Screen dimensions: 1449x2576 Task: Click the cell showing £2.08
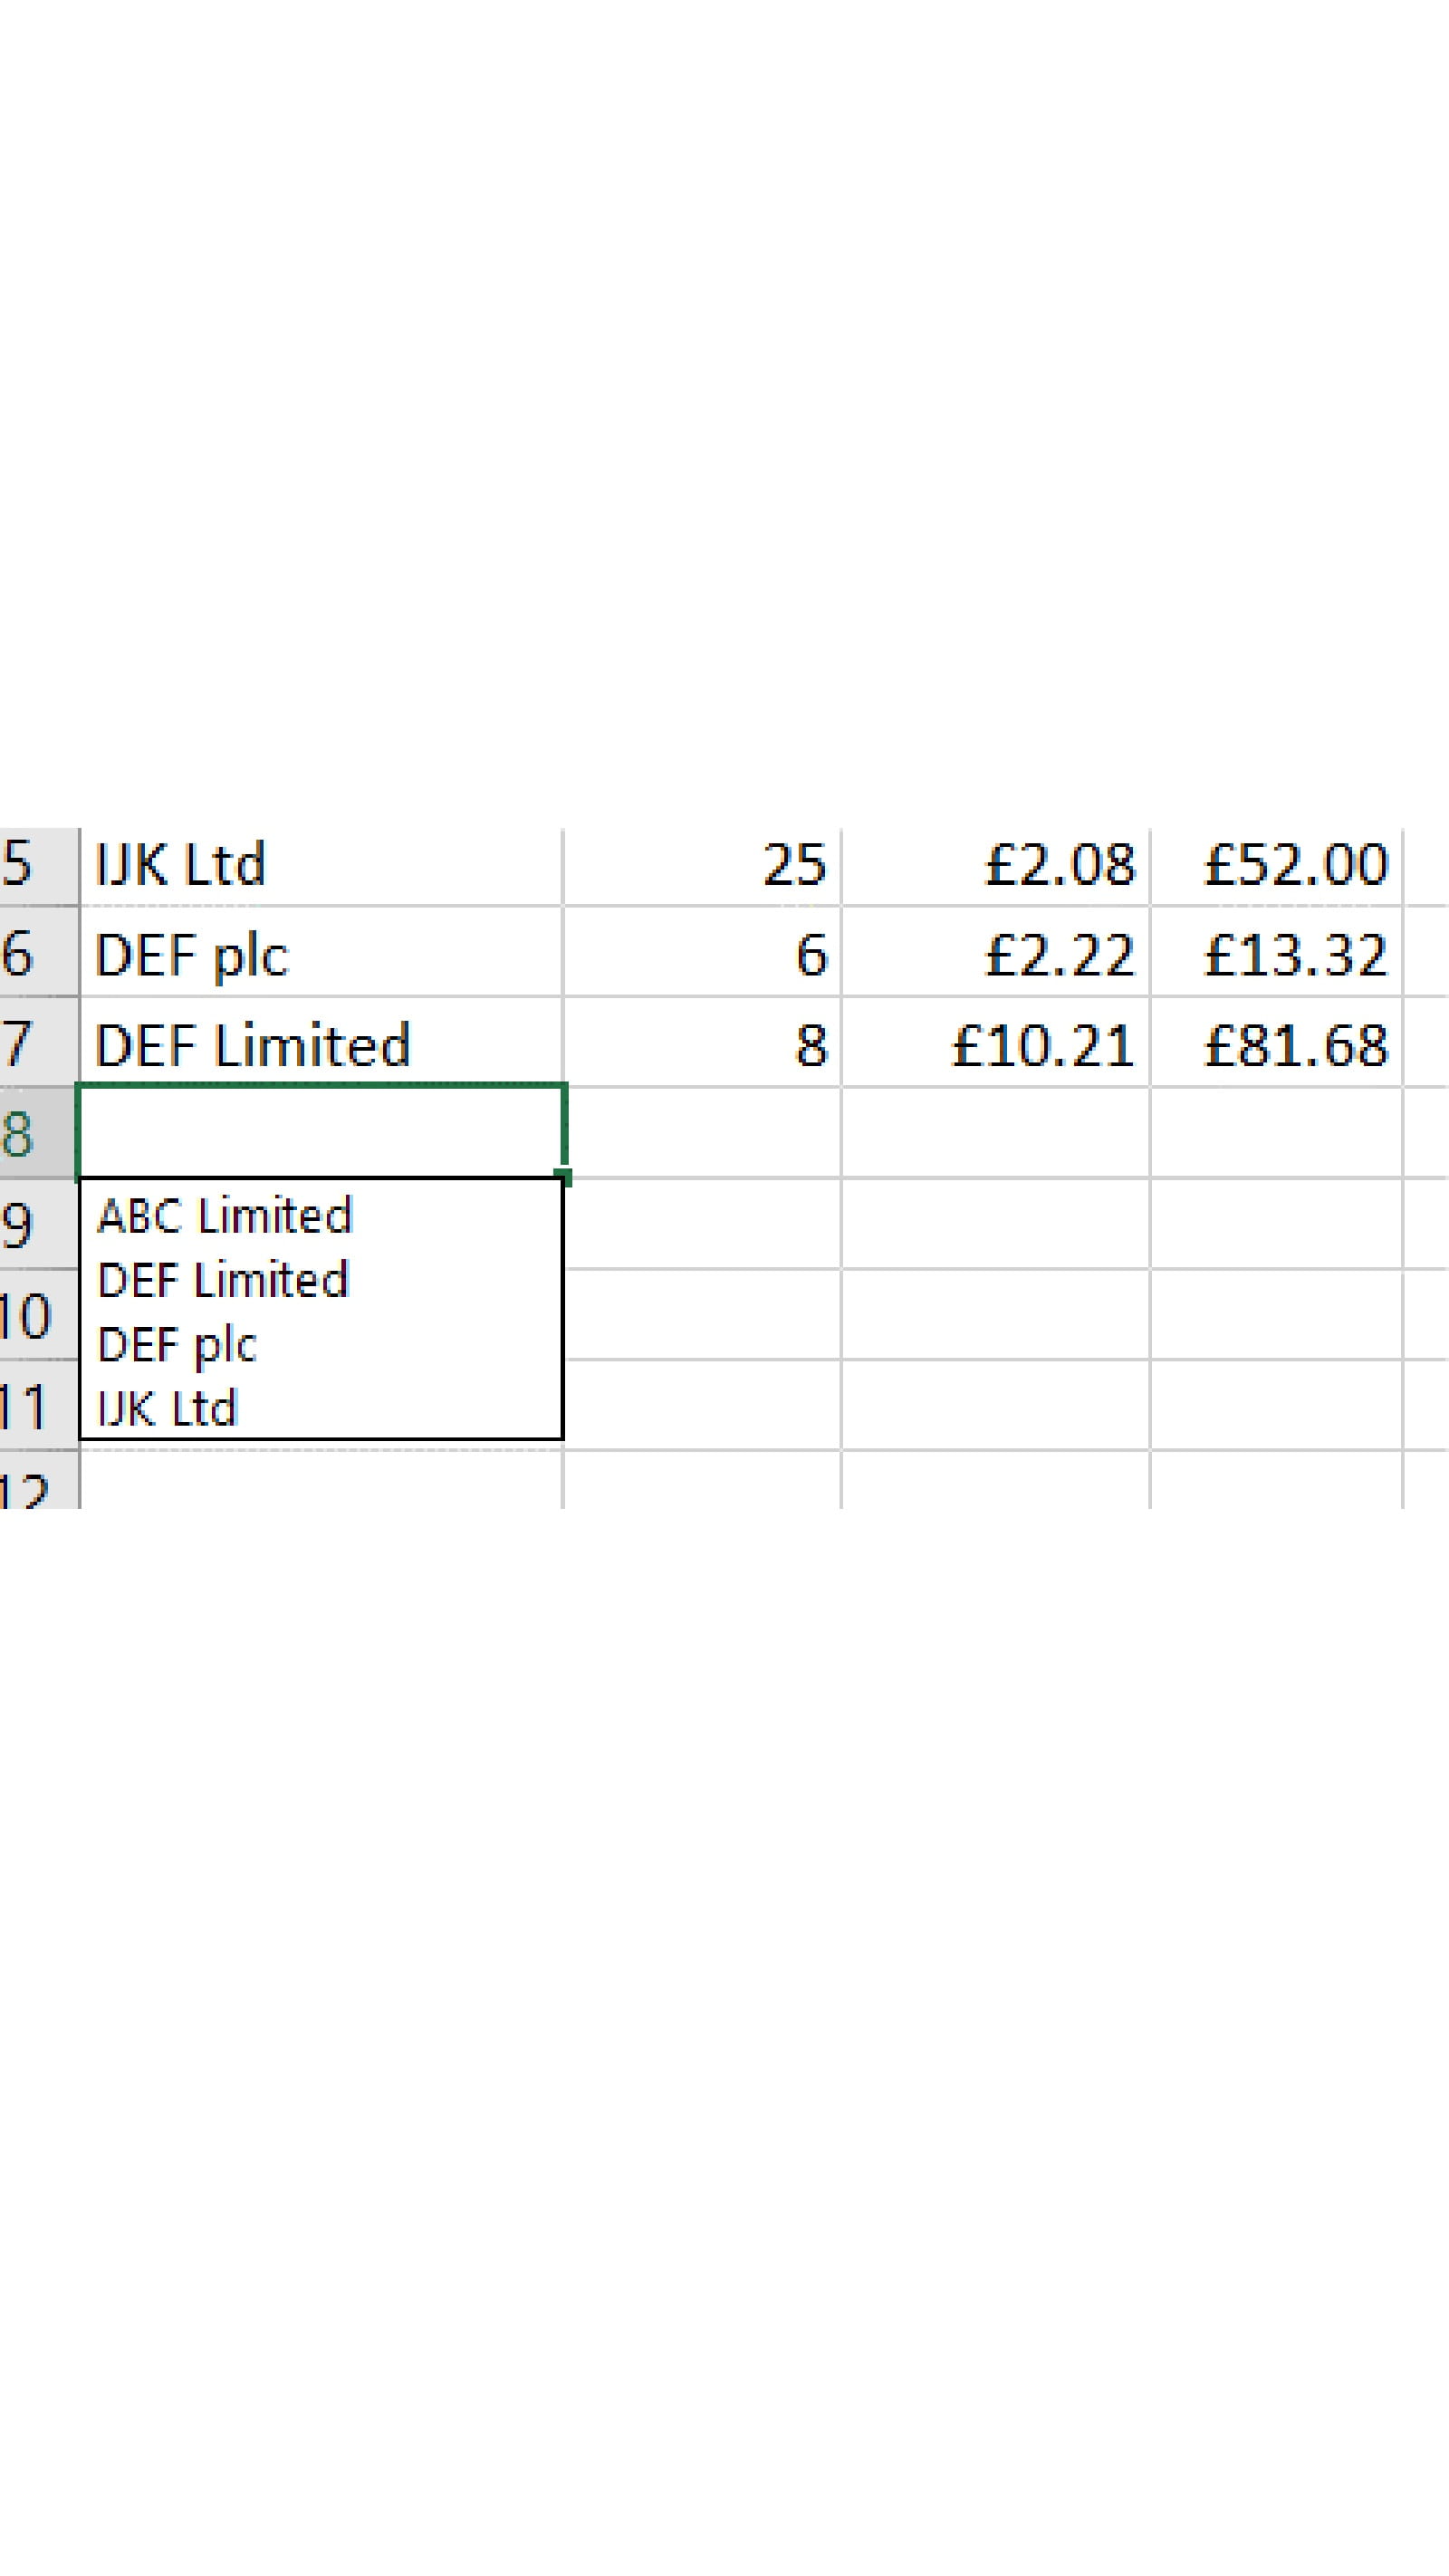click(996, 864)
